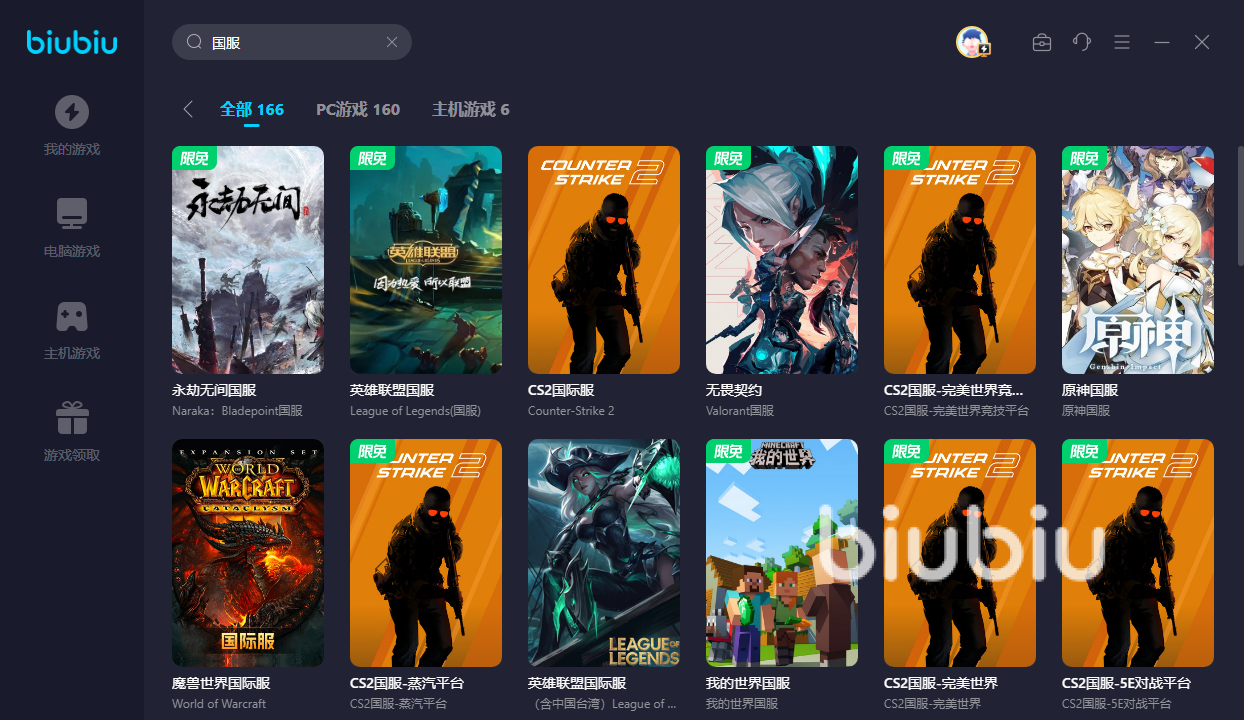Click the toolbox briefcase icon in header

(1042, 42)
